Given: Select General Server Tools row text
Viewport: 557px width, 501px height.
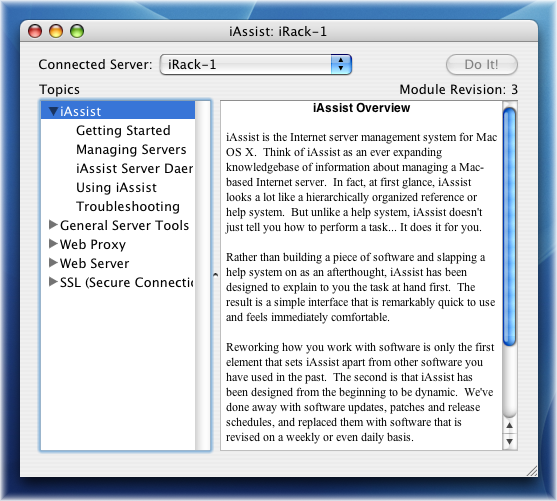Looking at the screenshot, I should click(x=124, y=225).
